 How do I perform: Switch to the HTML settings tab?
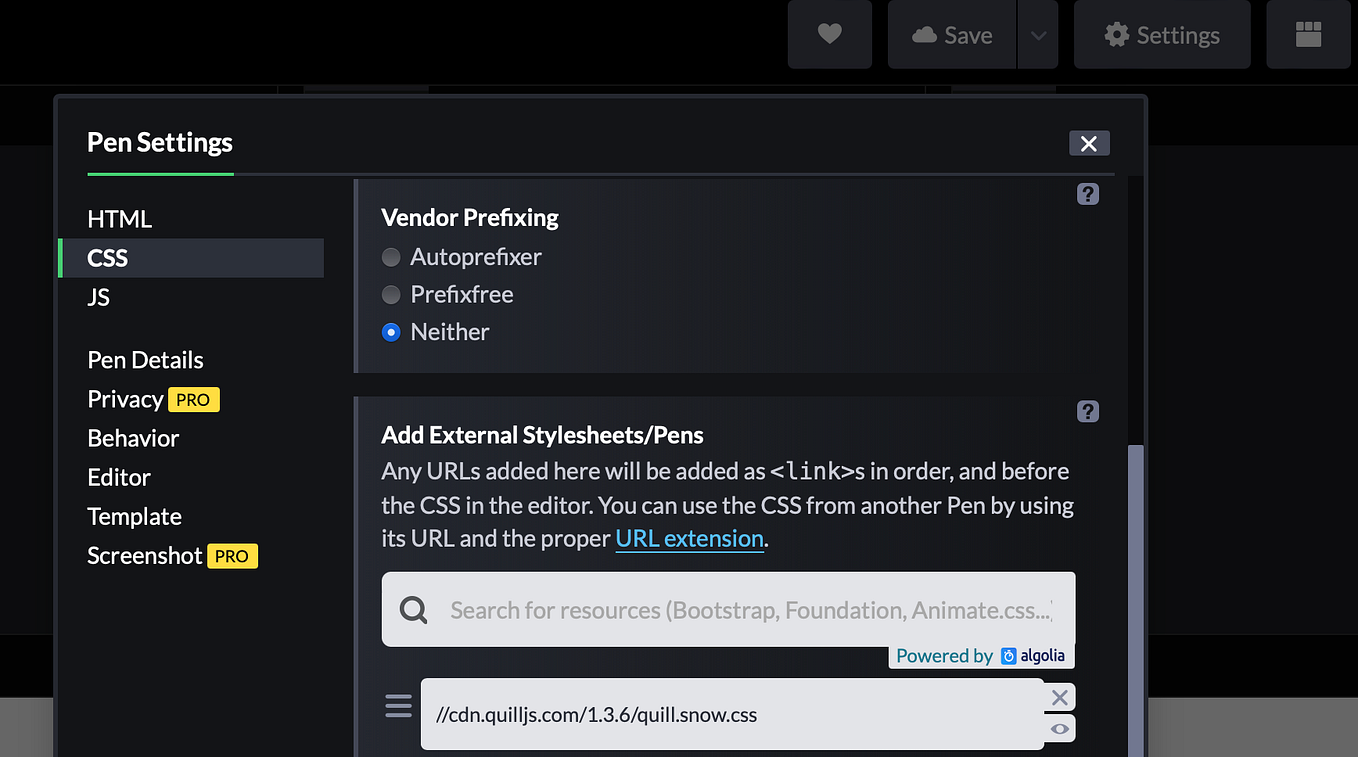119,218
